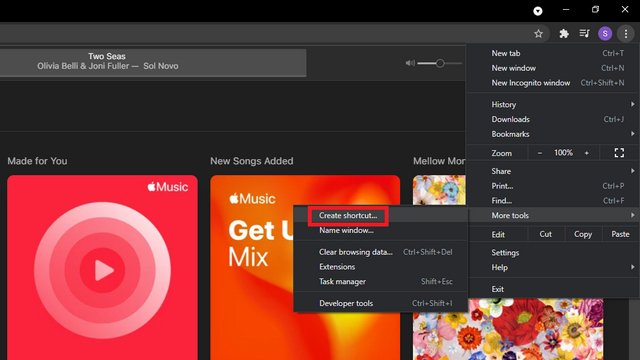Choose Find... from the menu
Screen dimensions: 640x360
552,200
